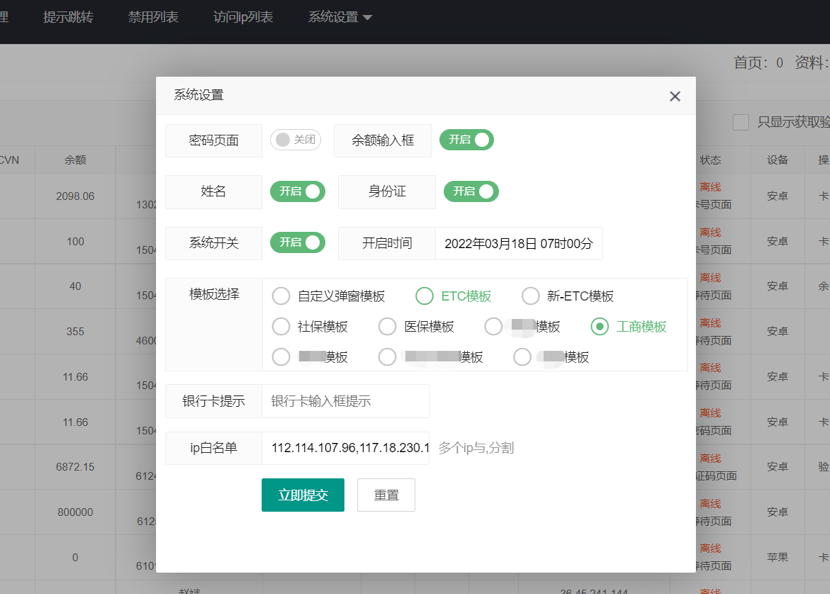The height and width of the screenshot is (594, 830).
Task: Open the 系统设置 dropdown menu
Action: click(340, 17)
